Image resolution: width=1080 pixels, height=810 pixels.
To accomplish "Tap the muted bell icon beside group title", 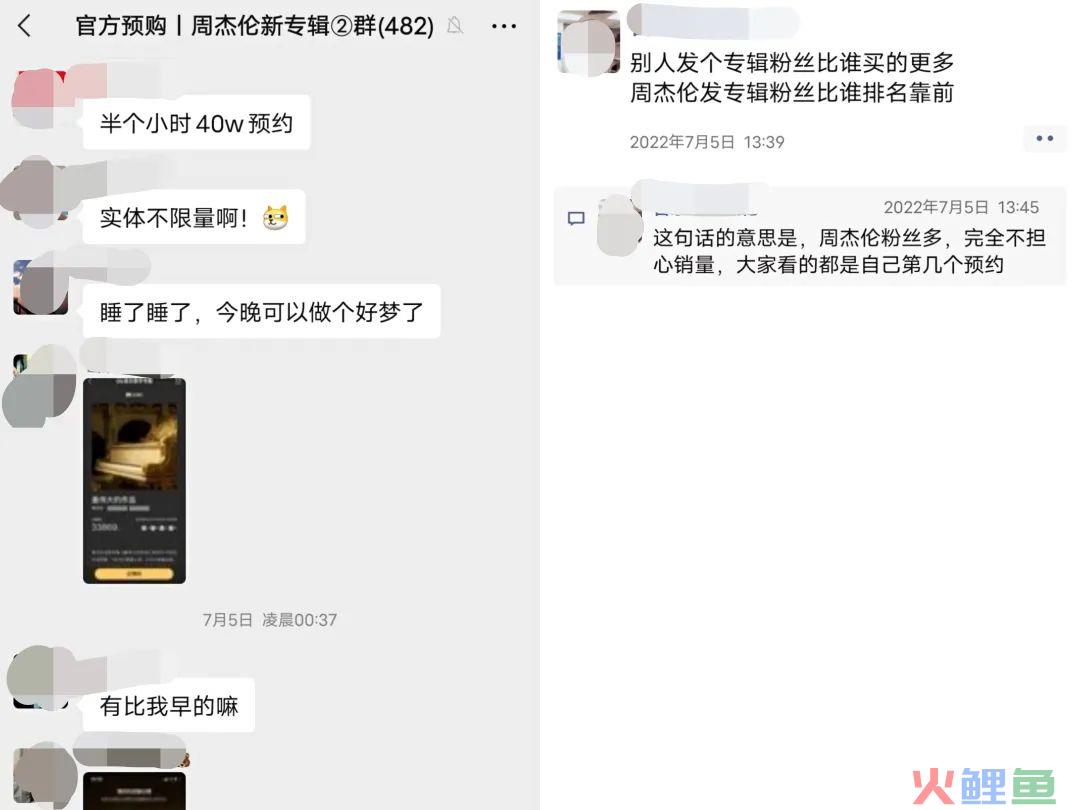I will 455,26.
